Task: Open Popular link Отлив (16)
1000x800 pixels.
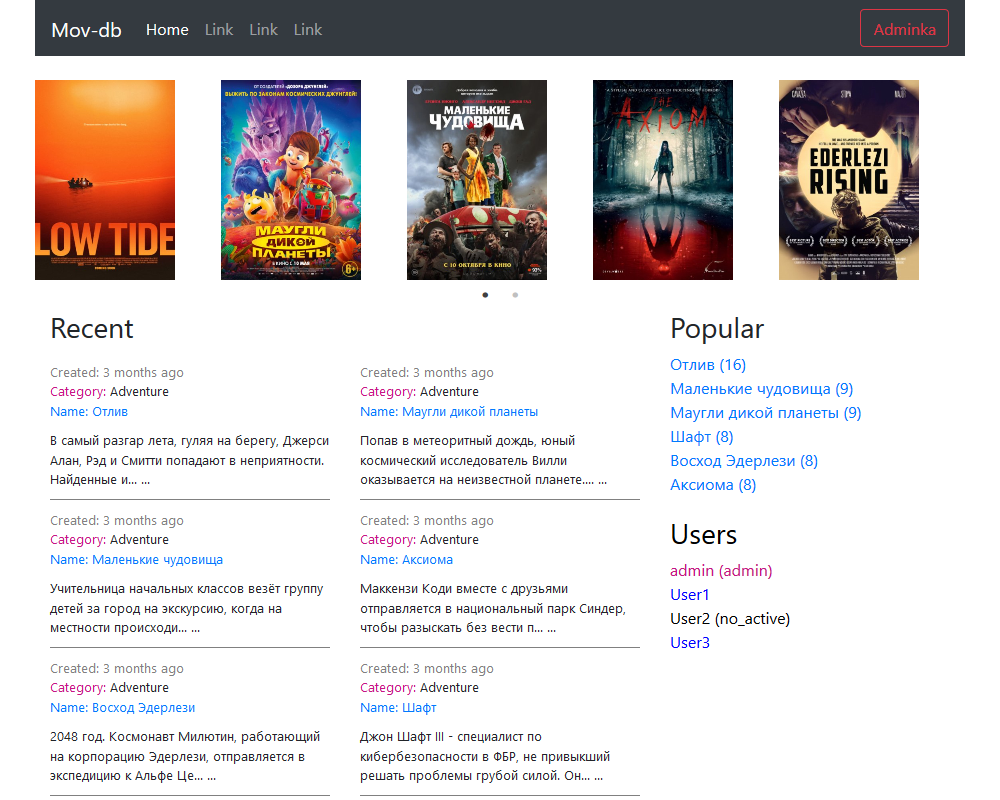Action: pos(708,365)
